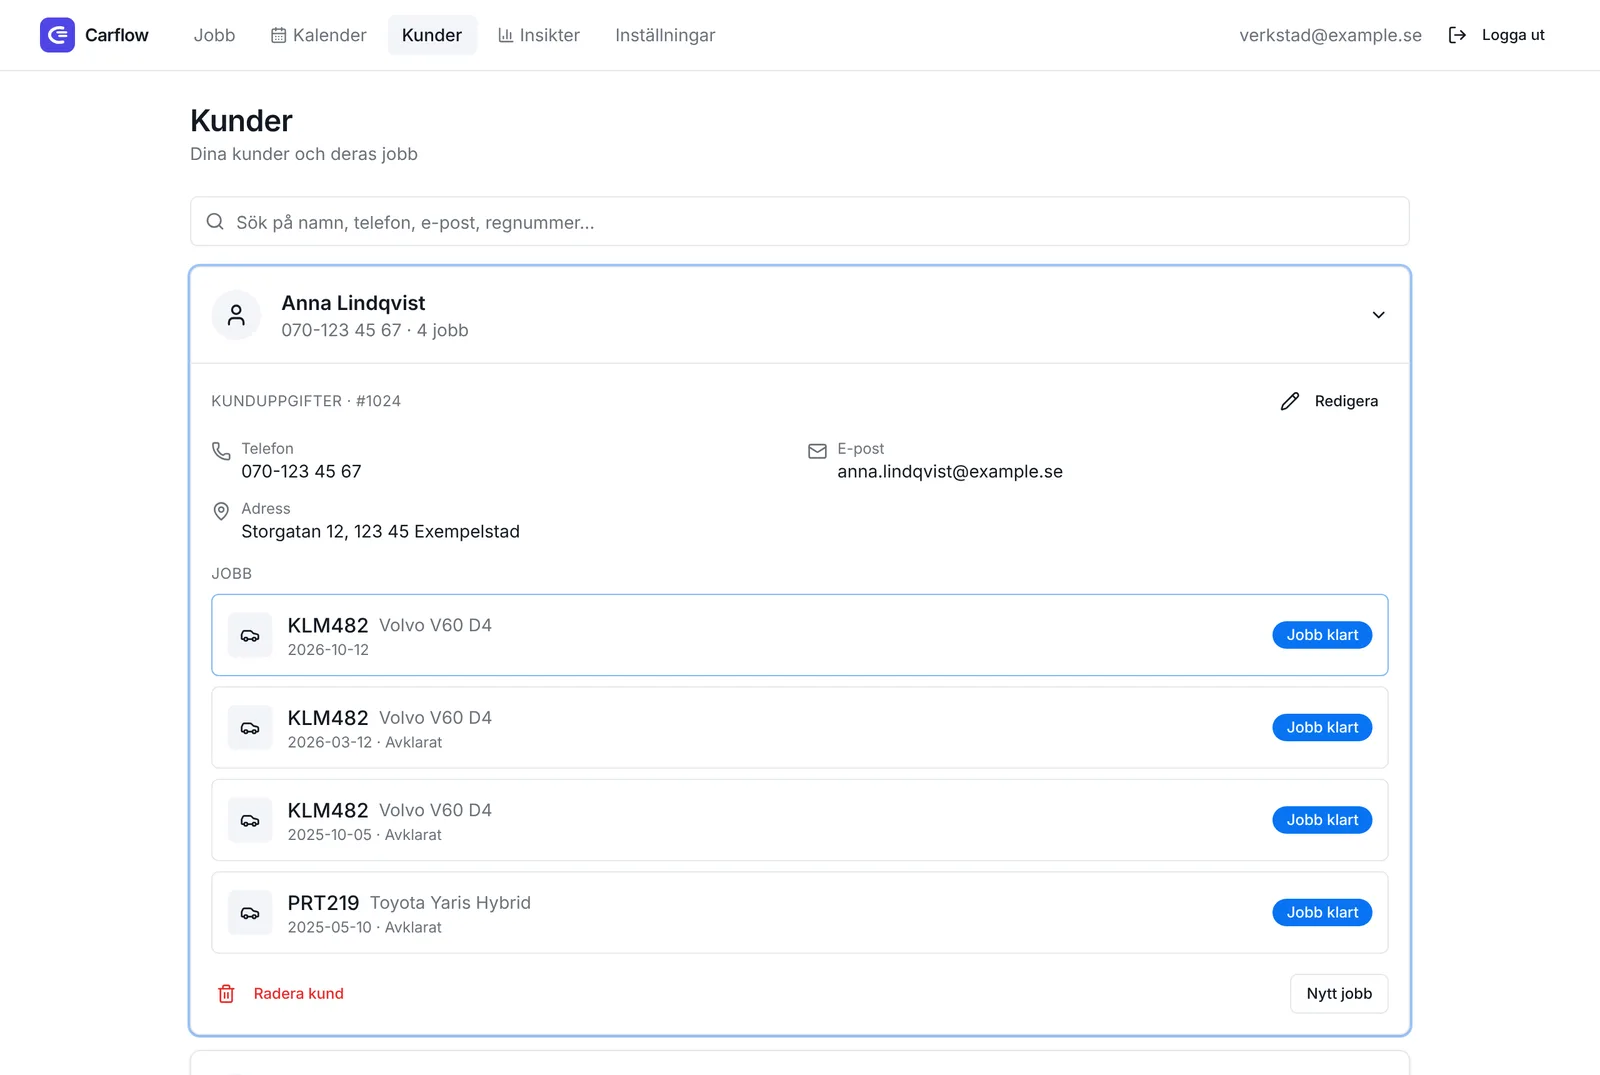Image resolution: width=1600 pixels, height=1075 pixels.
Task: Click verkstad@example.se account text
Action: pyautogui.click(x=1330, y=35)
